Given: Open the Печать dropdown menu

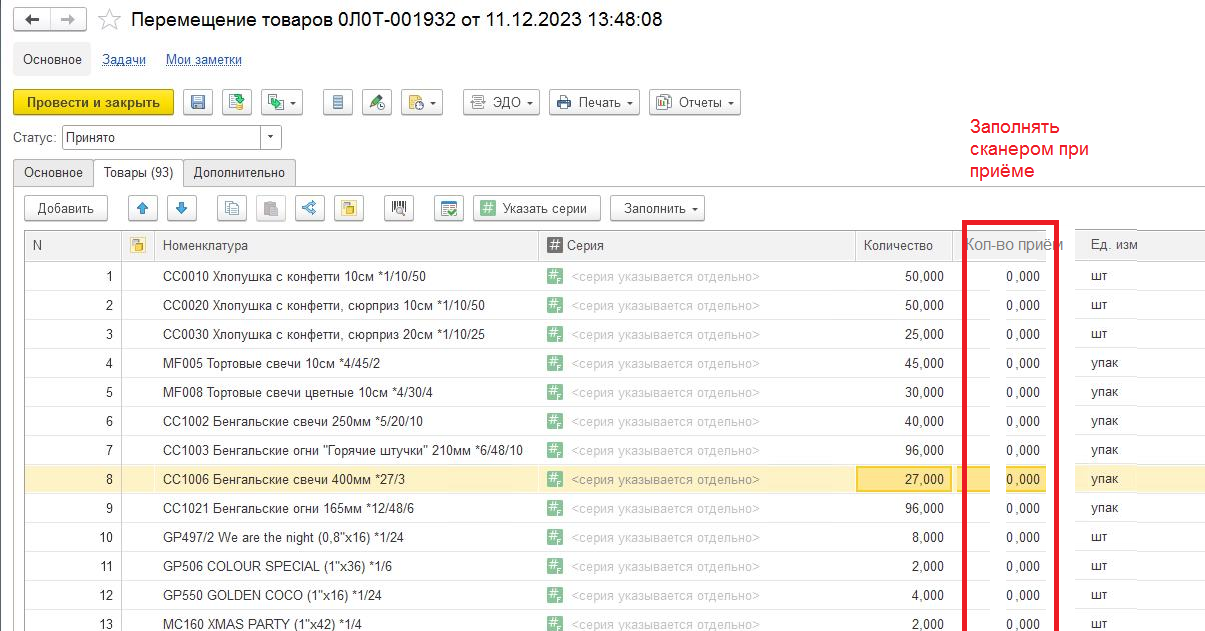Looking at the screenshot, I should tap(594, 102).
